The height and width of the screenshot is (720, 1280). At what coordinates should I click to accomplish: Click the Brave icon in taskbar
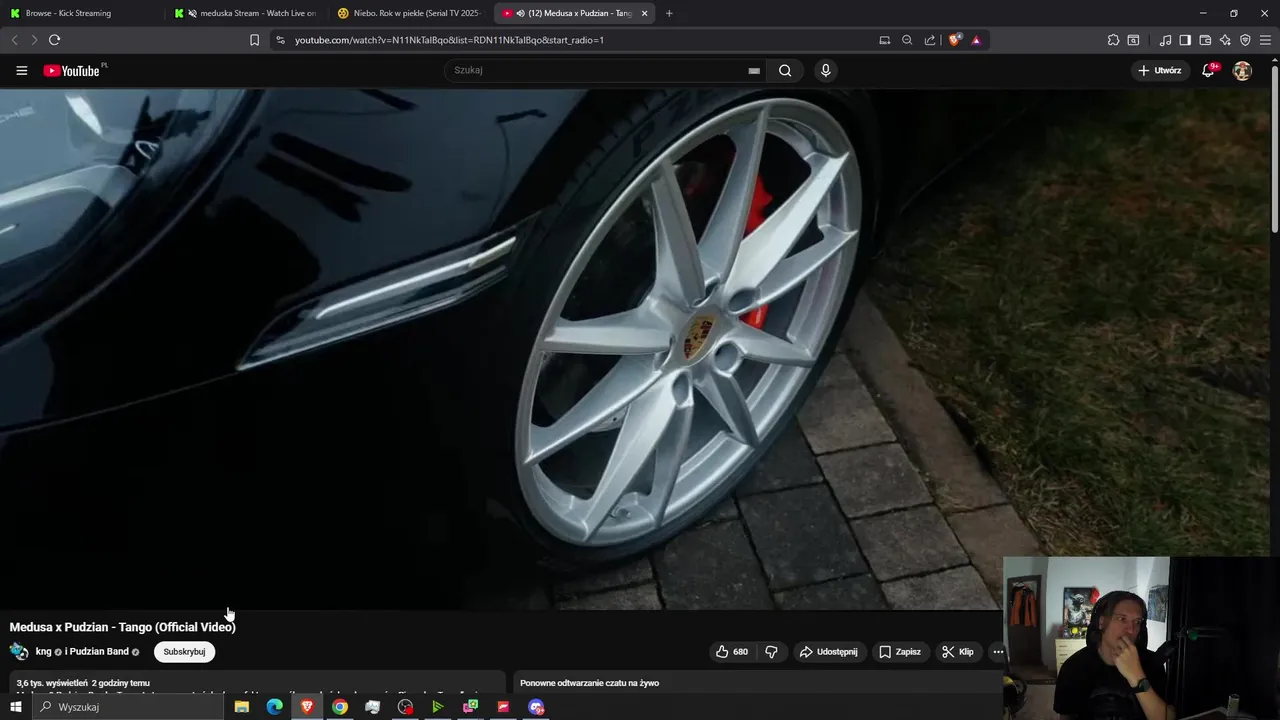click(x=307, y=707)
